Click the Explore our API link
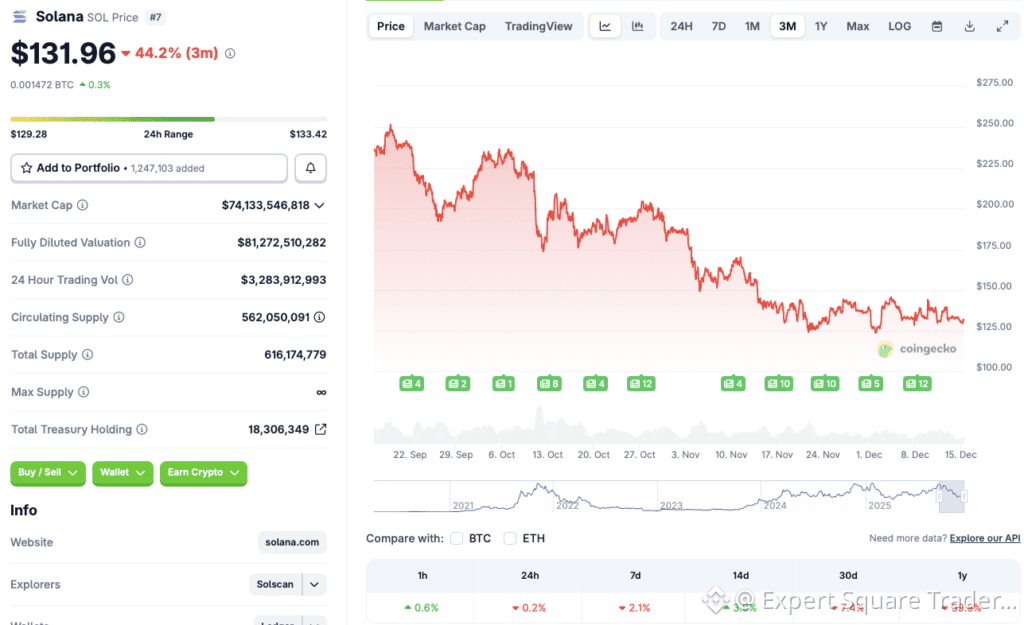 tap(984, 537)
